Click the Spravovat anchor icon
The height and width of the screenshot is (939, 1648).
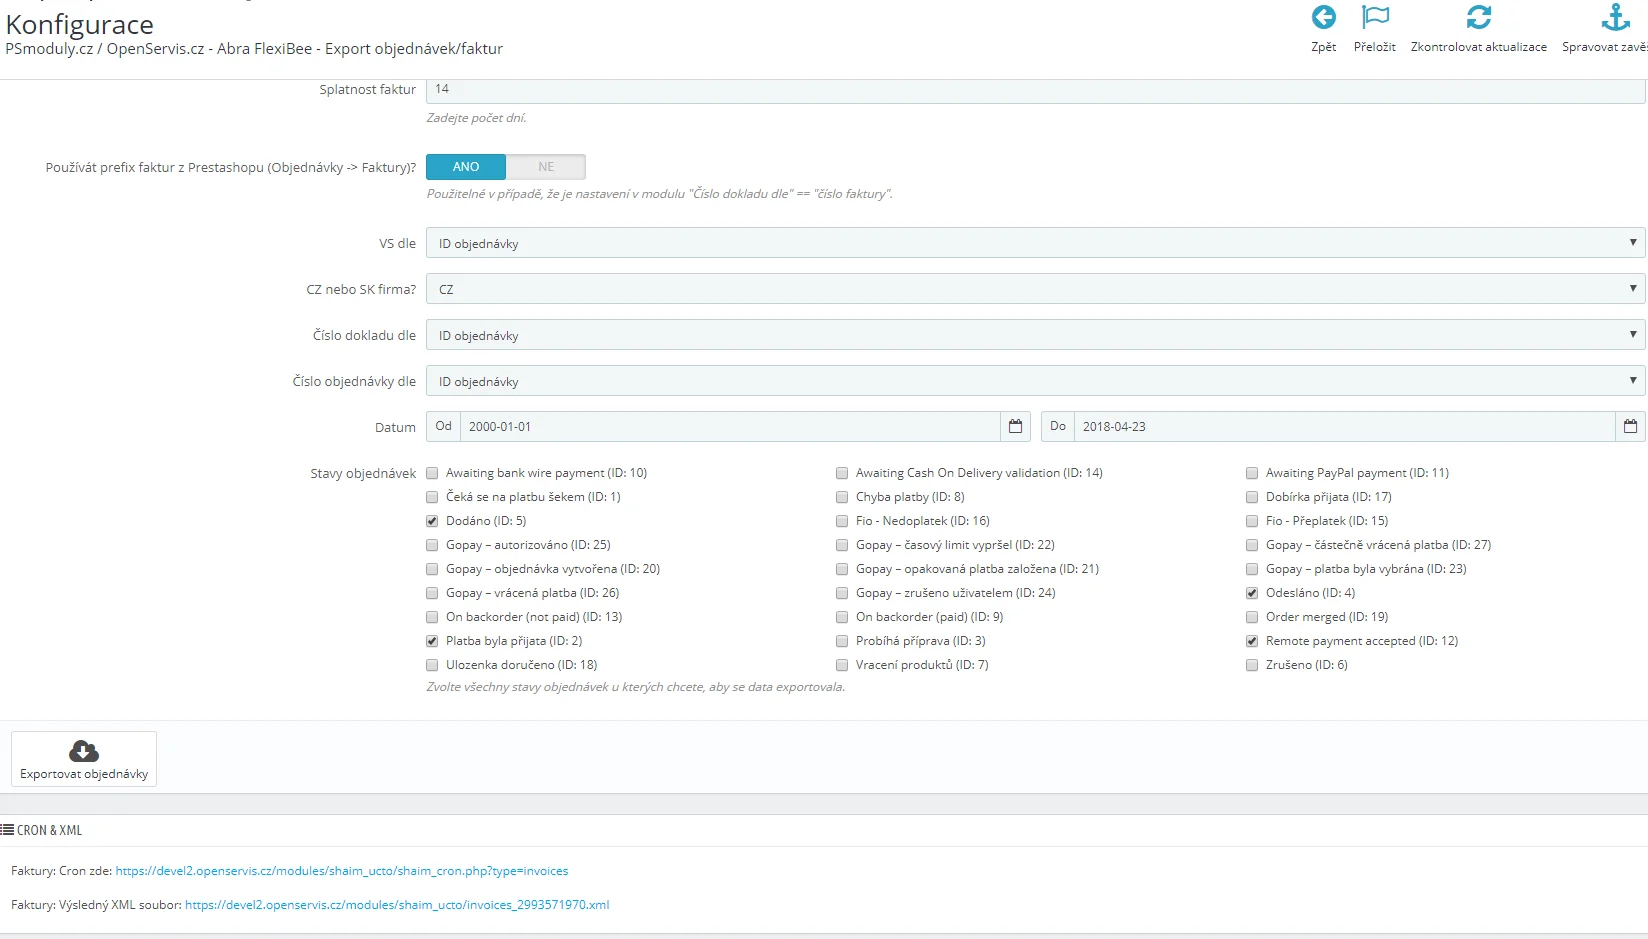(1615, 17)
